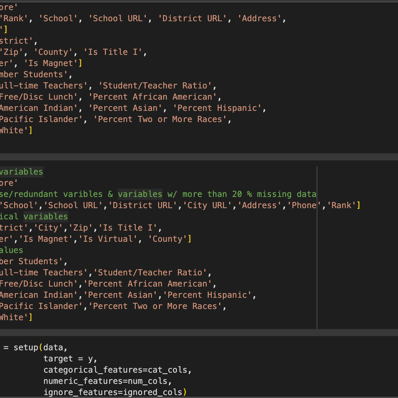This screenshot has width=398, height=398.
Task: Click 'Rank' string in the top code cell
Action: pos(14,18)
